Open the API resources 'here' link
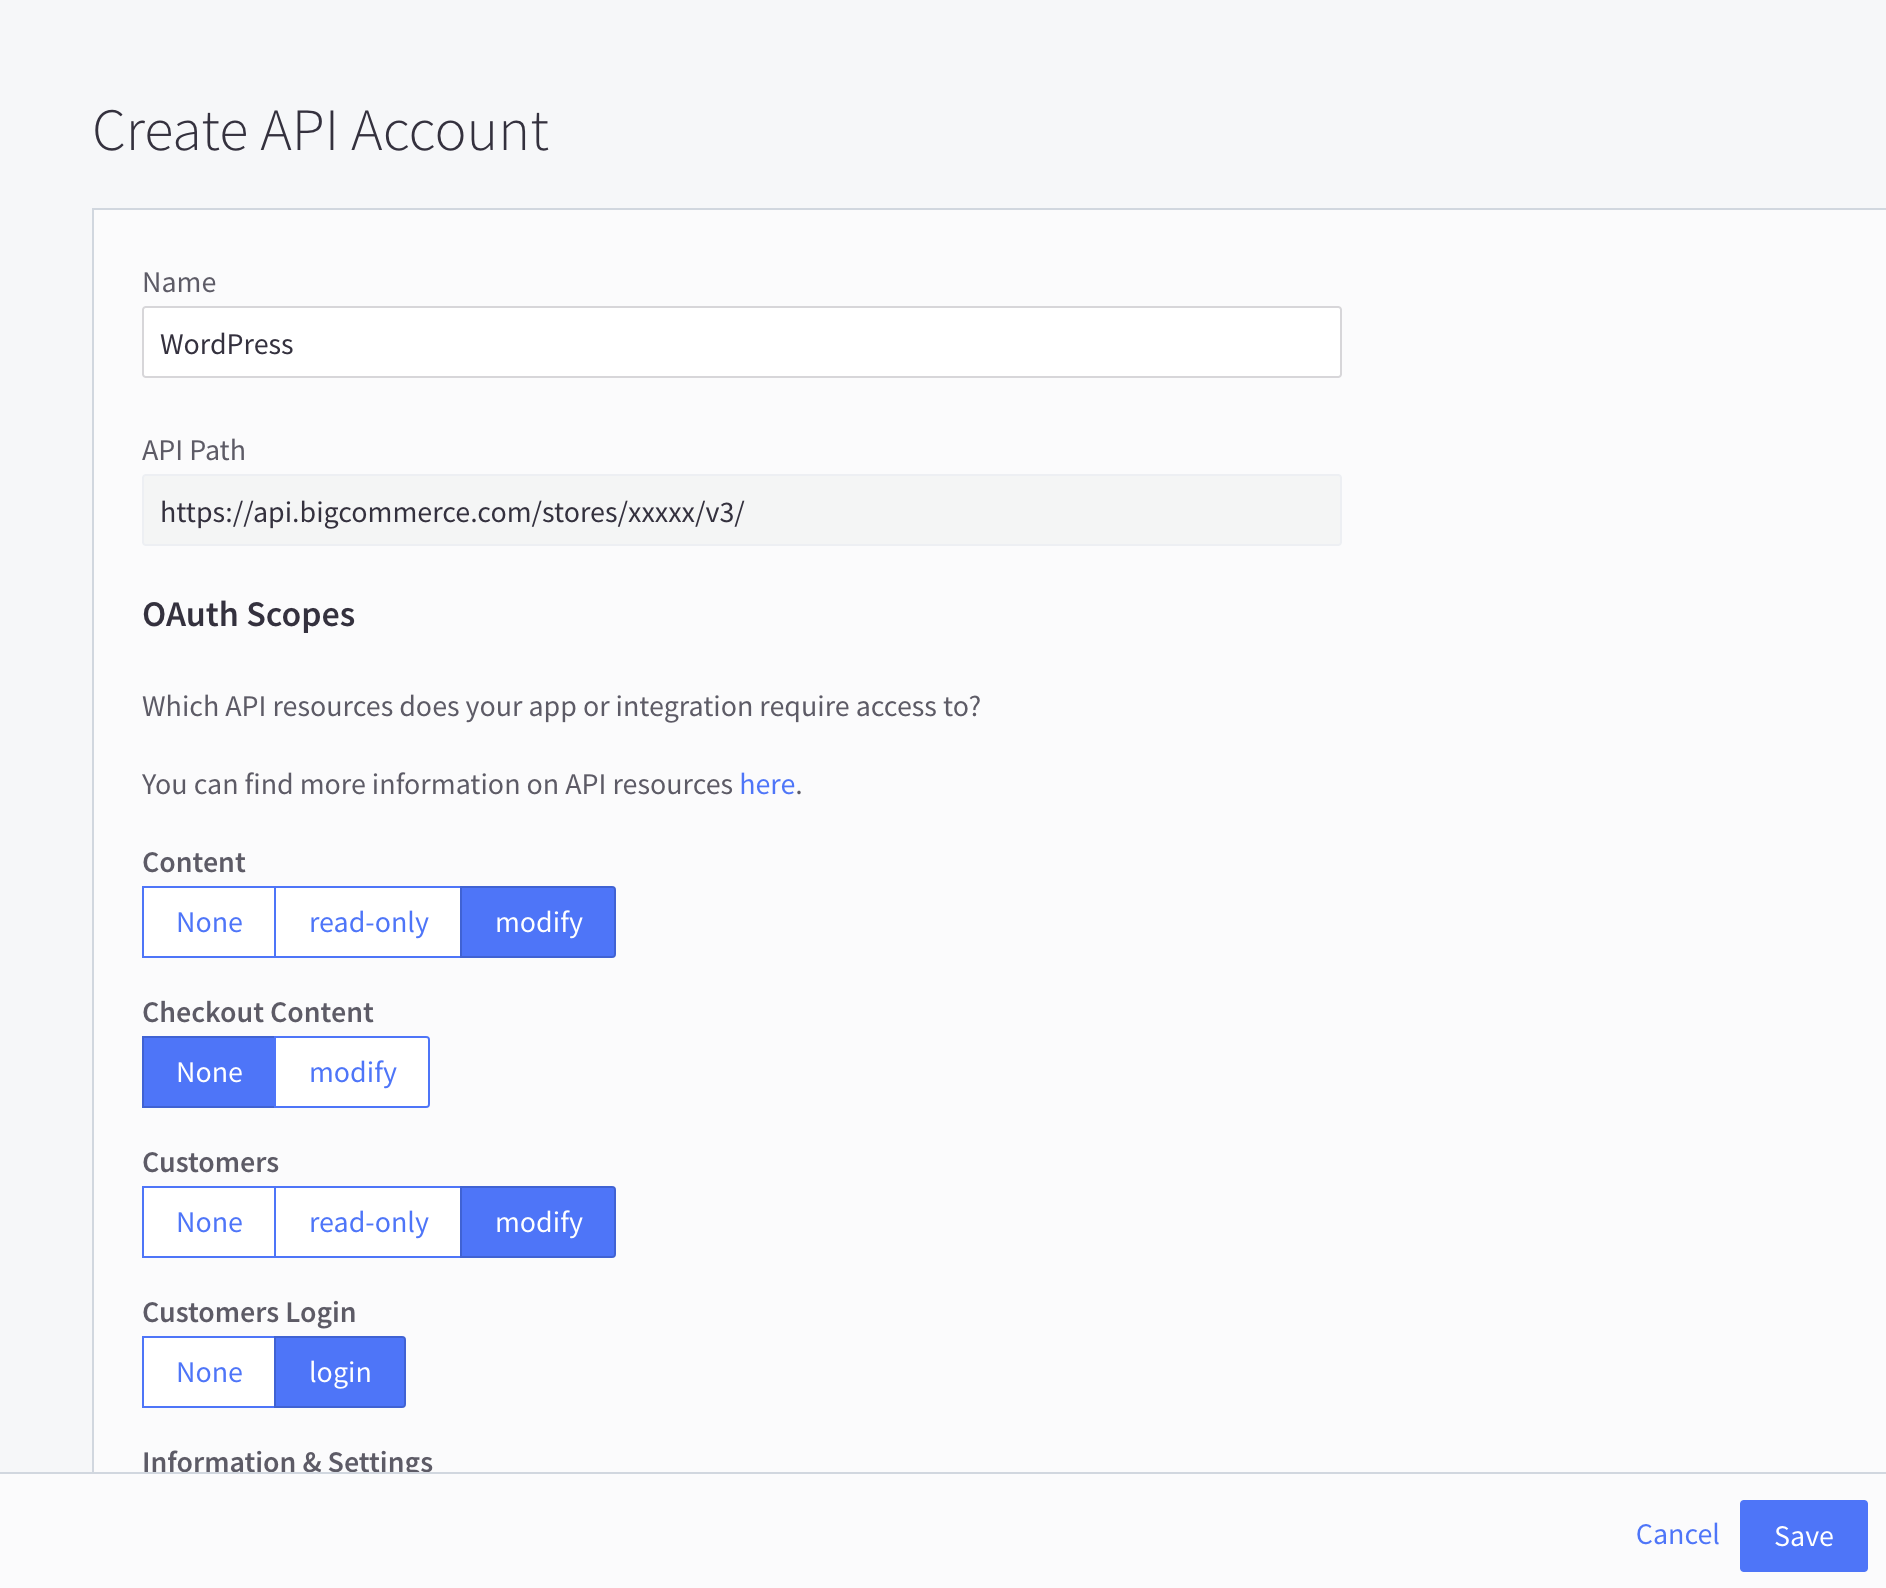Viewport: 1886px width, 1588px height. click(x=766, y=784)
